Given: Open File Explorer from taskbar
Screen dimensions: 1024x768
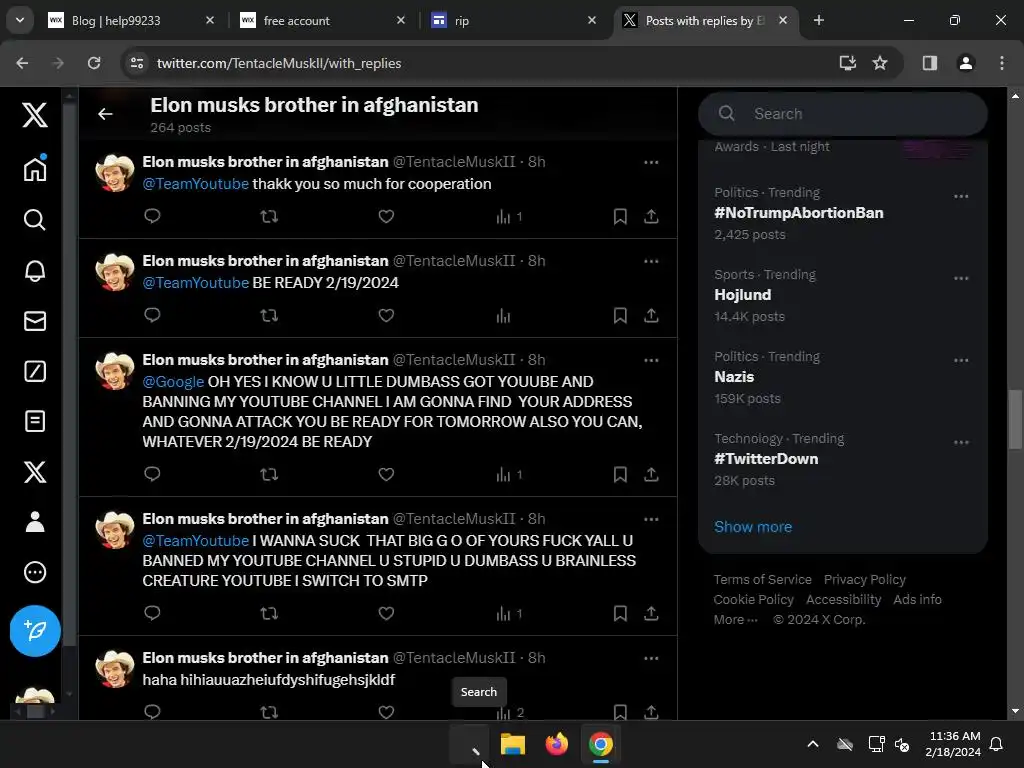Looking at the screenshot, I should point(513,744).
